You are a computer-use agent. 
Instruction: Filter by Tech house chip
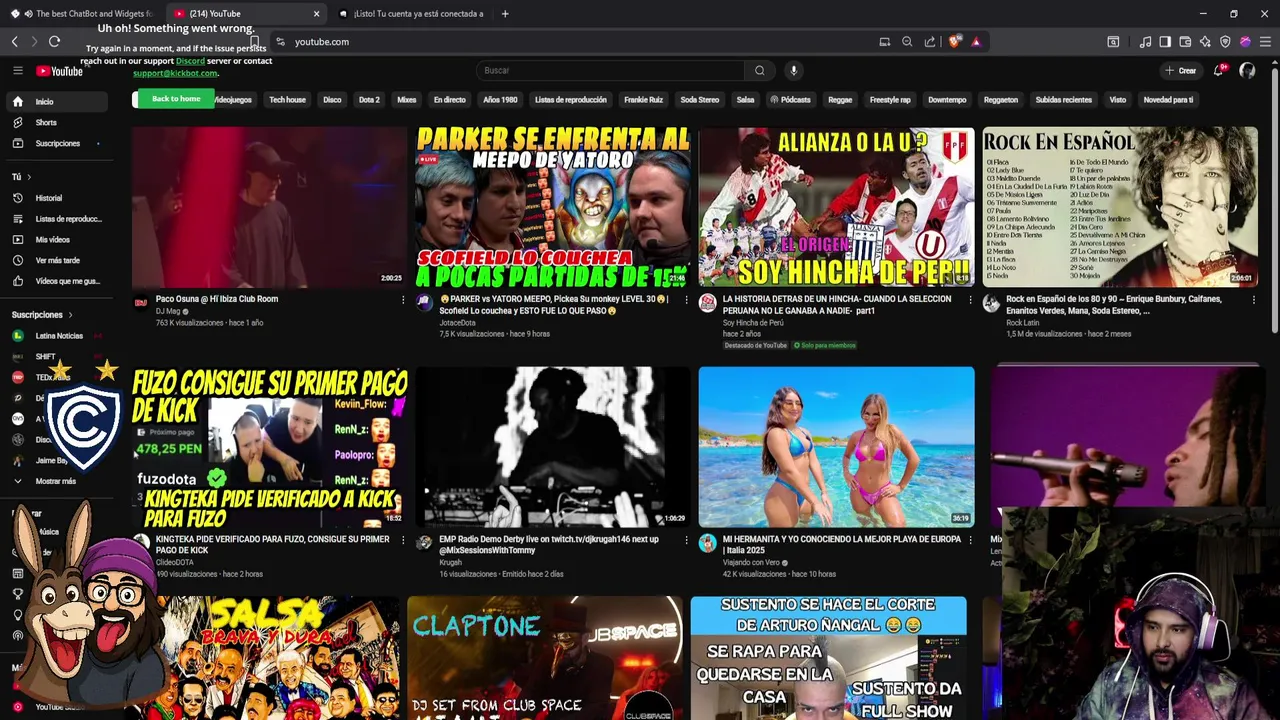(287, 100)
